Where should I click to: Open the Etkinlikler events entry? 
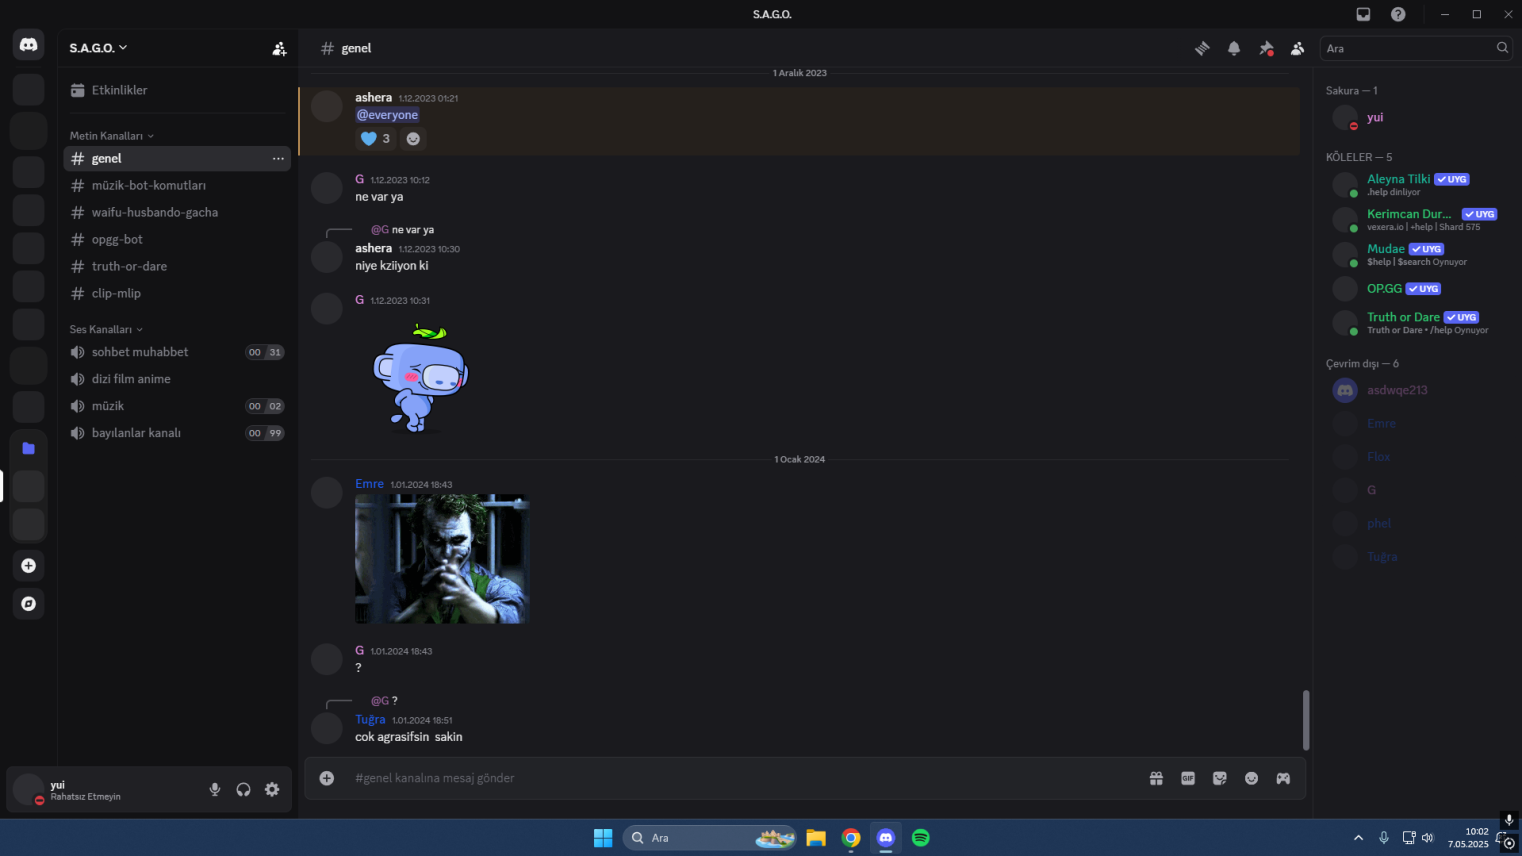pos(177,90)
